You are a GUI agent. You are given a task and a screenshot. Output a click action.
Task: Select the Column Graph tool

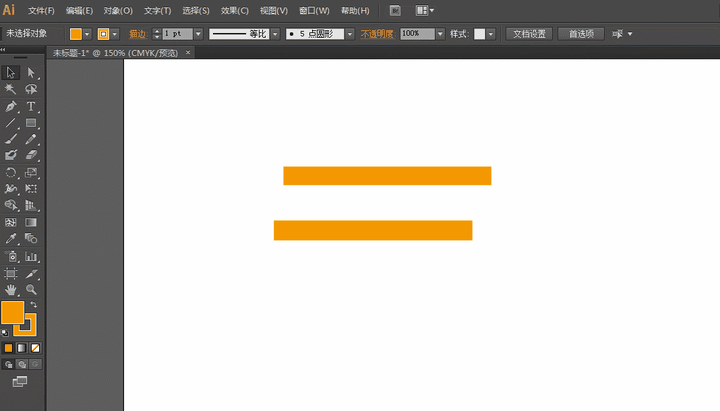31,256
